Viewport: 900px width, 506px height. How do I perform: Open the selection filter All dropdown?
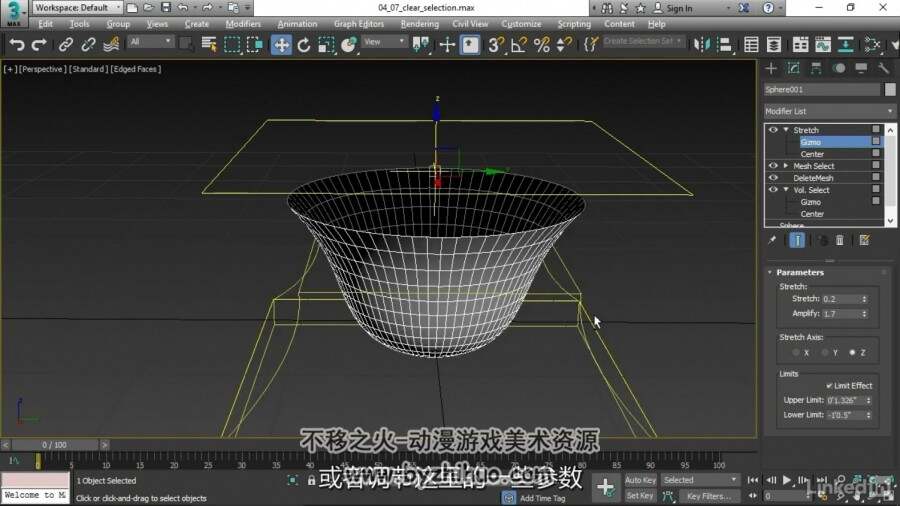150,42
